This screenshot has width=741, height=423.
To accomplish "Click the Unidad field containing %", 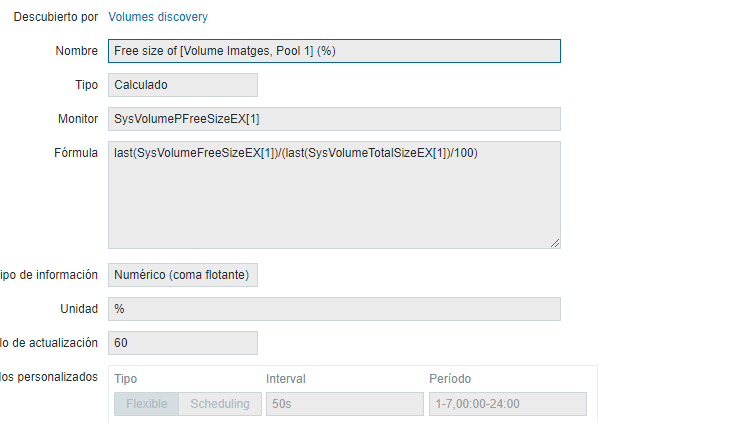I will tap(333, 309).
